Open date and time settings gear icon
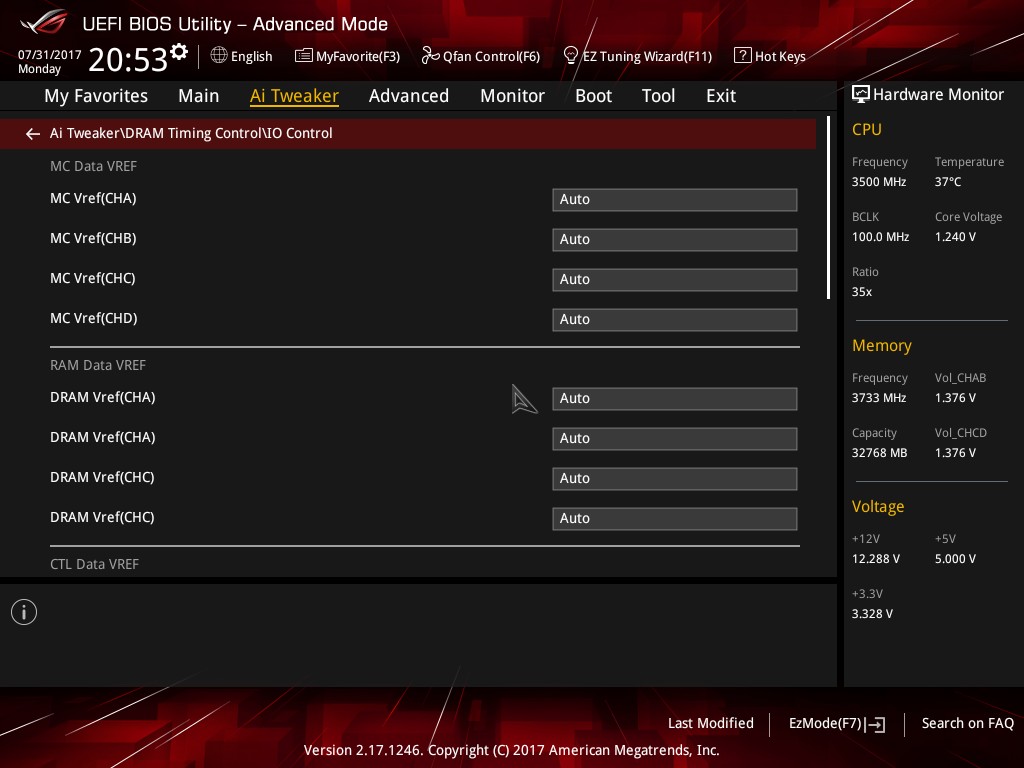 click(x=179, y=52)
